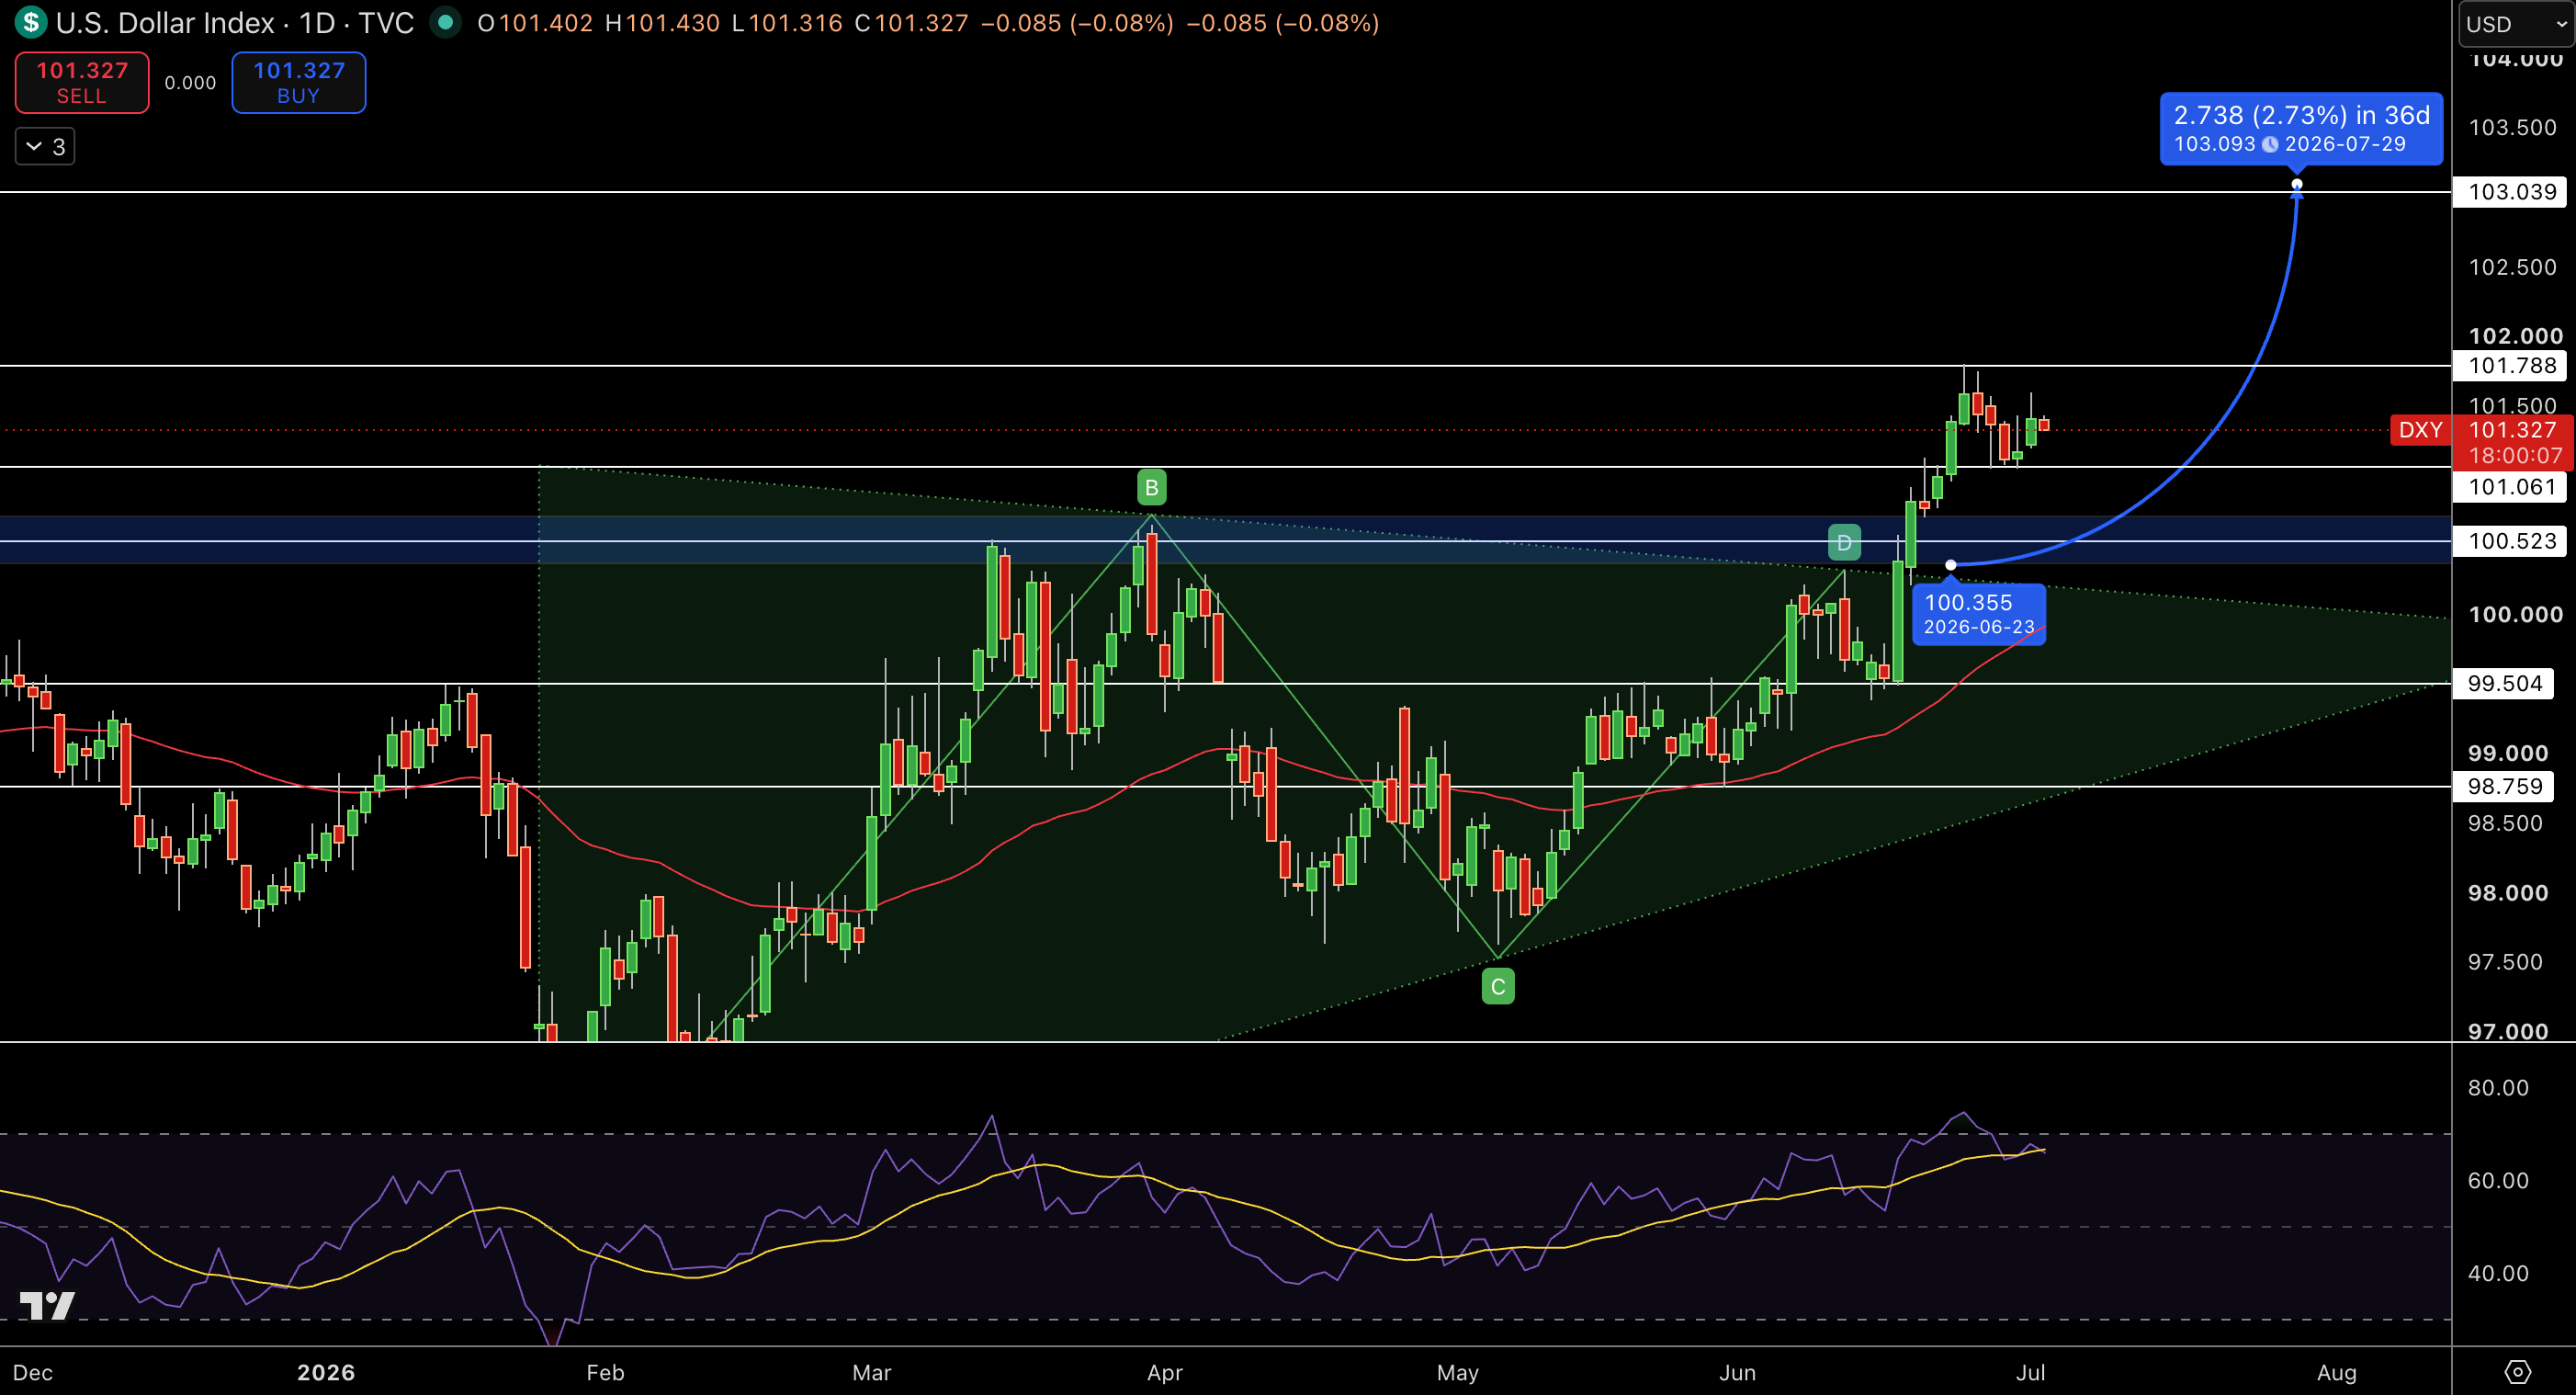Click the dollar symbol logo icon
Screen dimensions: 2576x1395
pyautogui.click(x=30, y=22)
